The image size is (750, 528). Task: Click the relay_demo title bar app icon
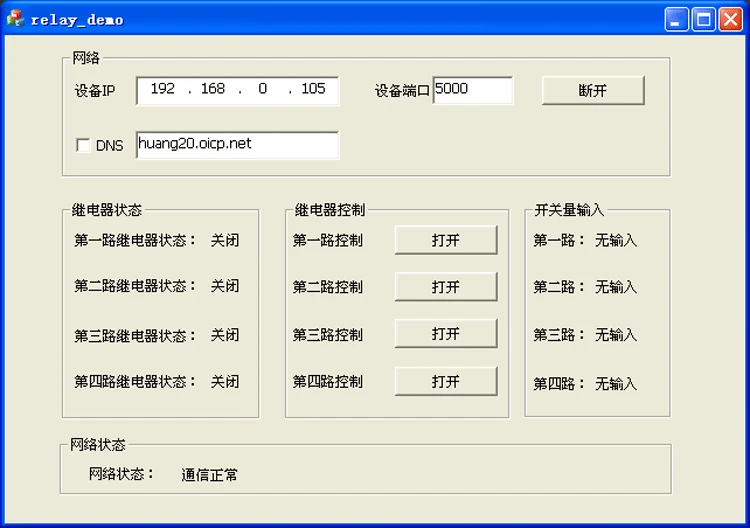tap(15, 19)
